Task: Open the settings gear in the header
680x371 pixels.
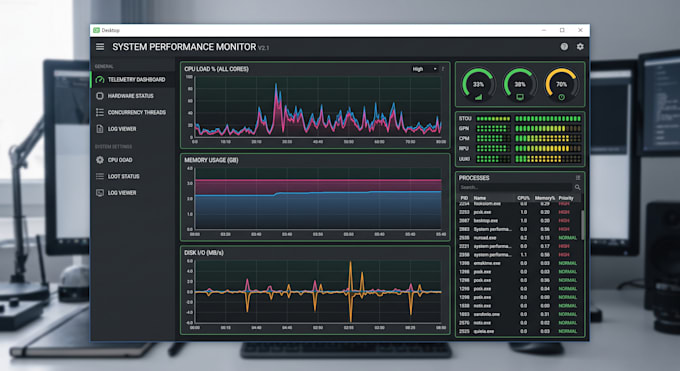Action: tap(580, 46)
